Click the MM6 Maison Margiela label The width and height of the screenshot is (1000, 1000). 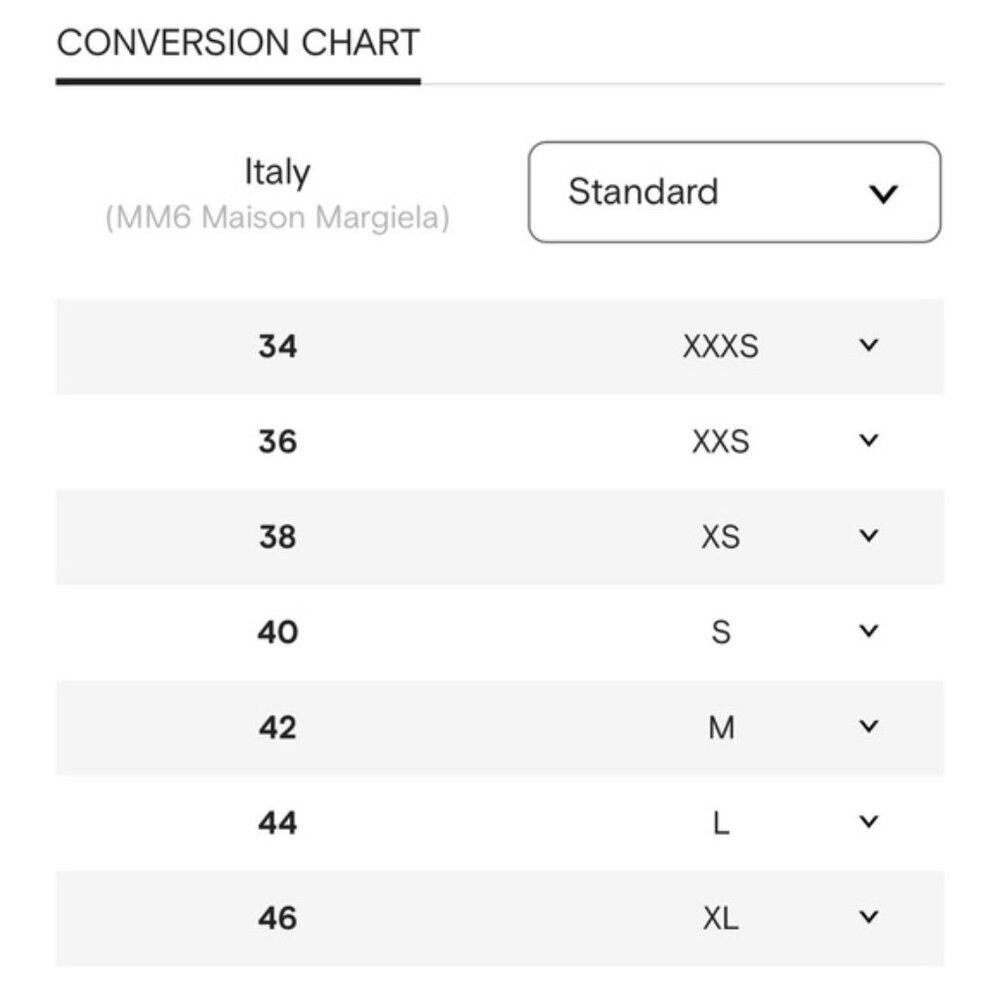coord(277,217)
